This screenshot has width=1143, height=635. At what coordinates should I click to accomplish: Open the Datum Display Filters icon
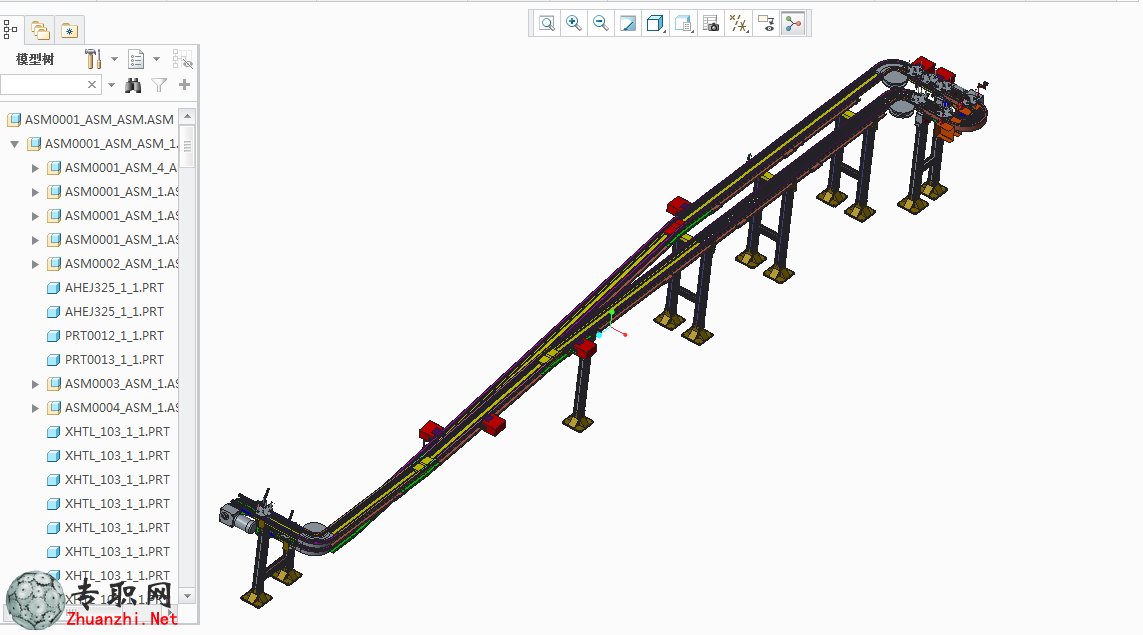[738, 23]
